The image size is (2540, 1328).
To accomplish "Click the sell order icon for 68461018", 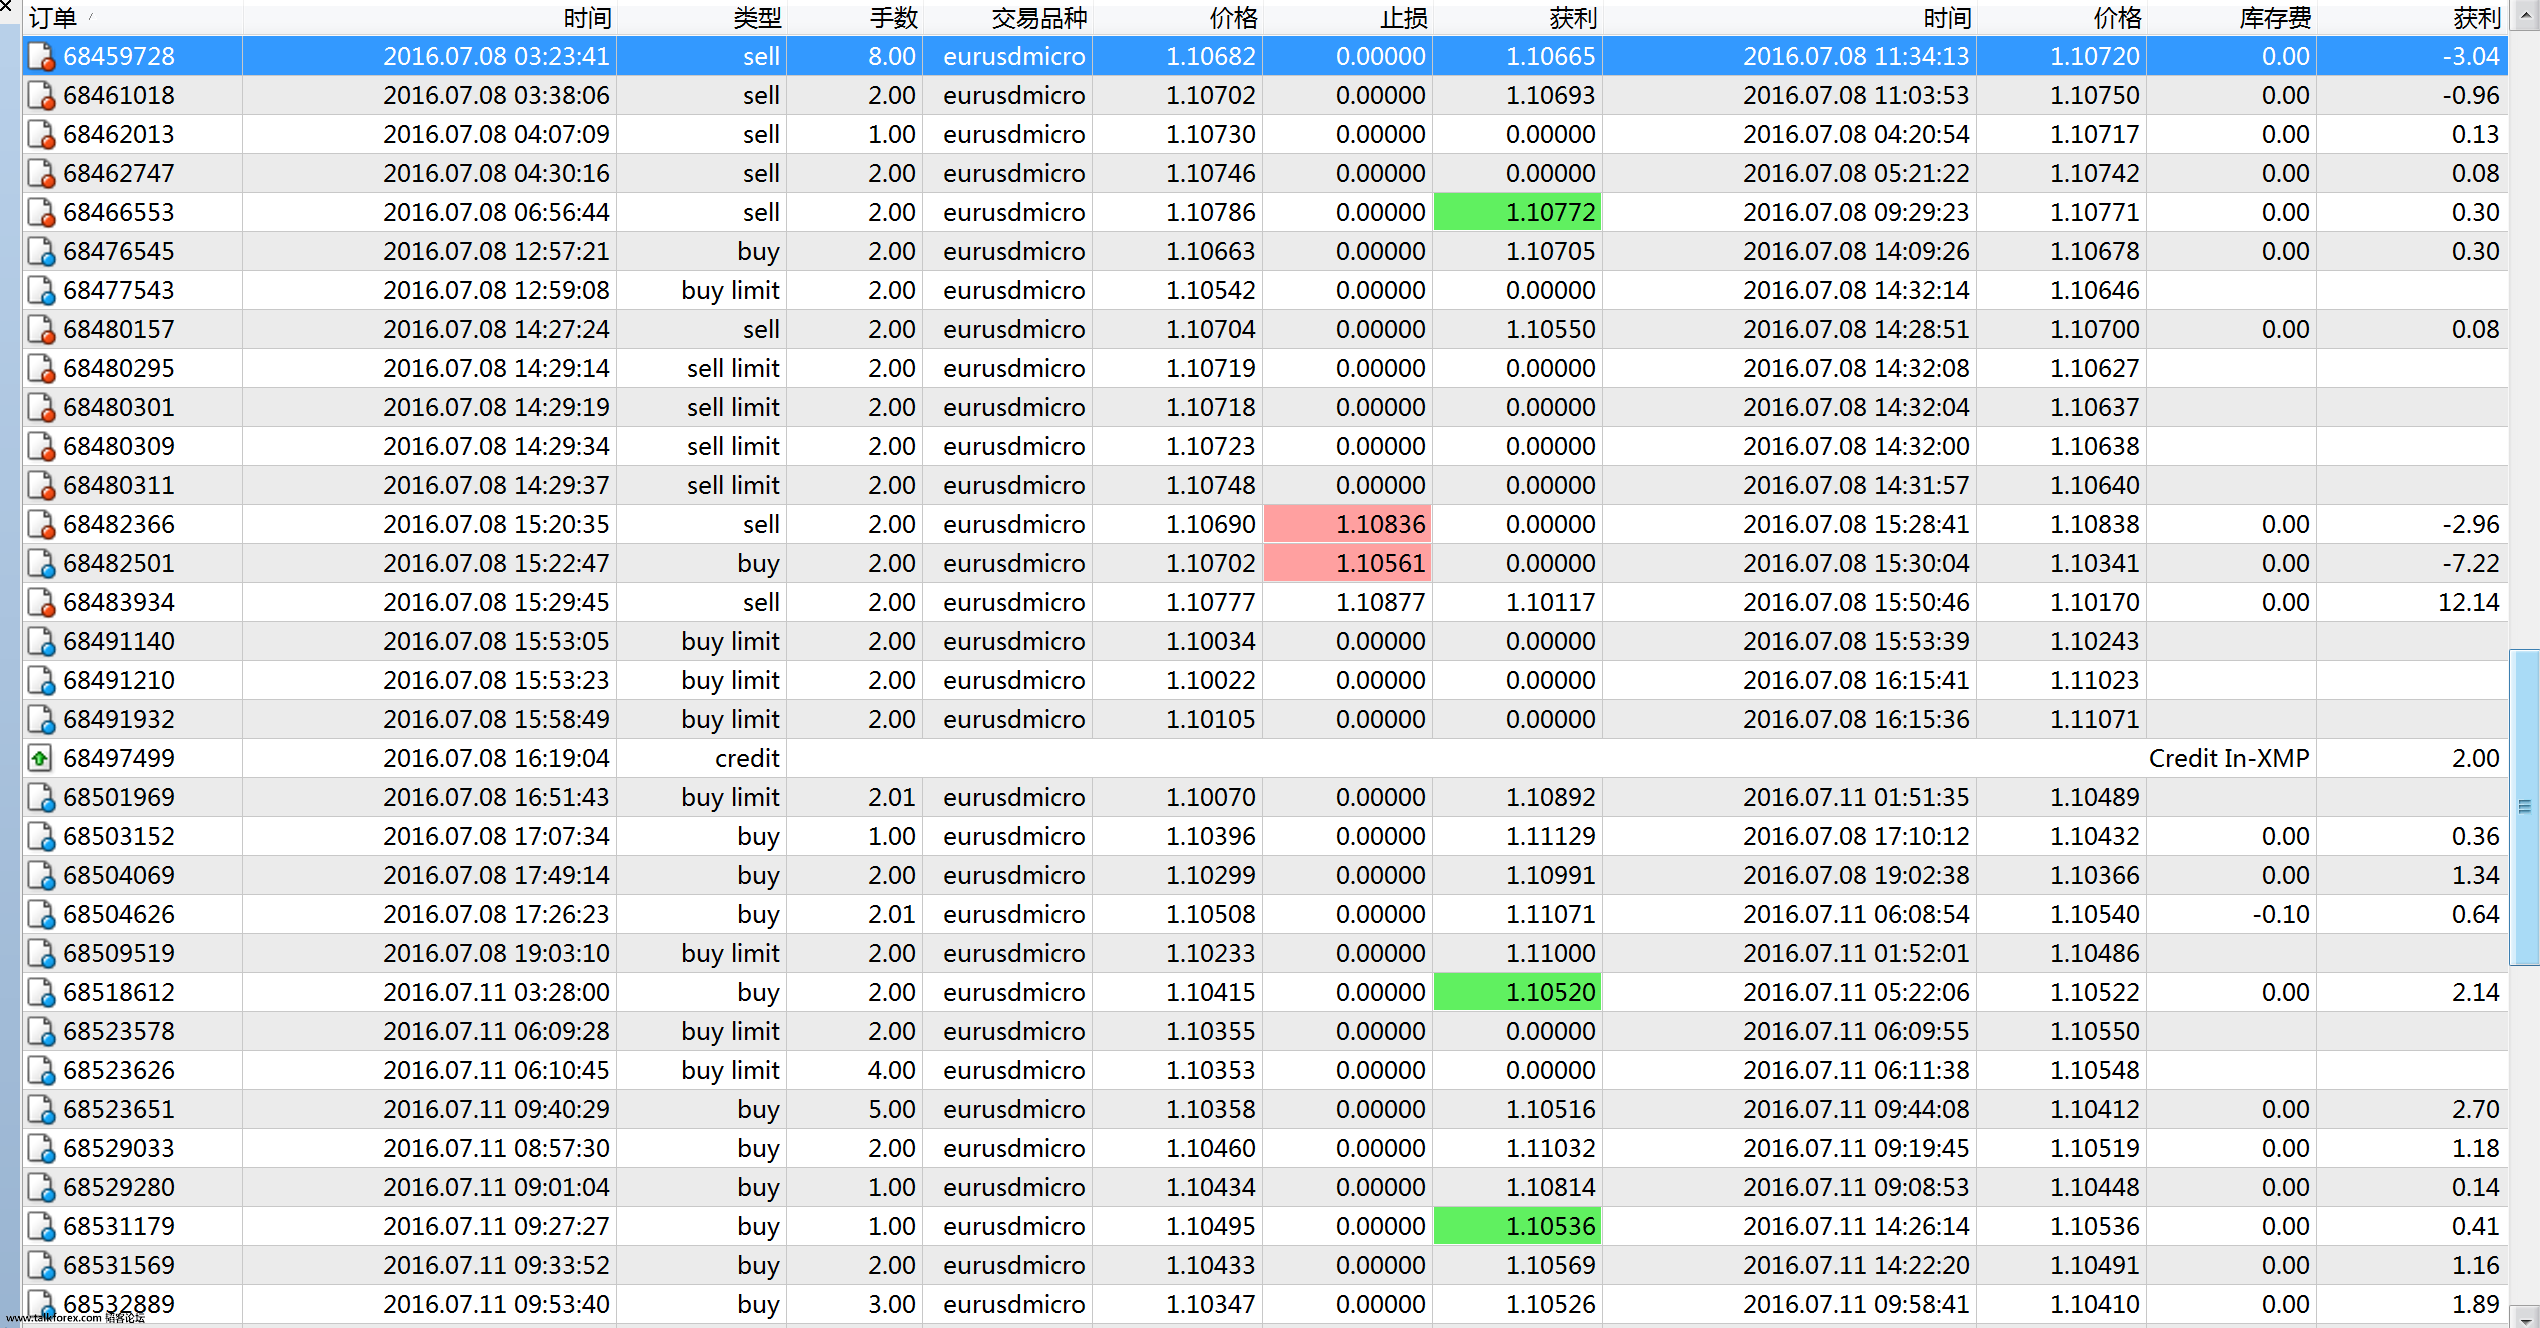I will tap(41, 96).
